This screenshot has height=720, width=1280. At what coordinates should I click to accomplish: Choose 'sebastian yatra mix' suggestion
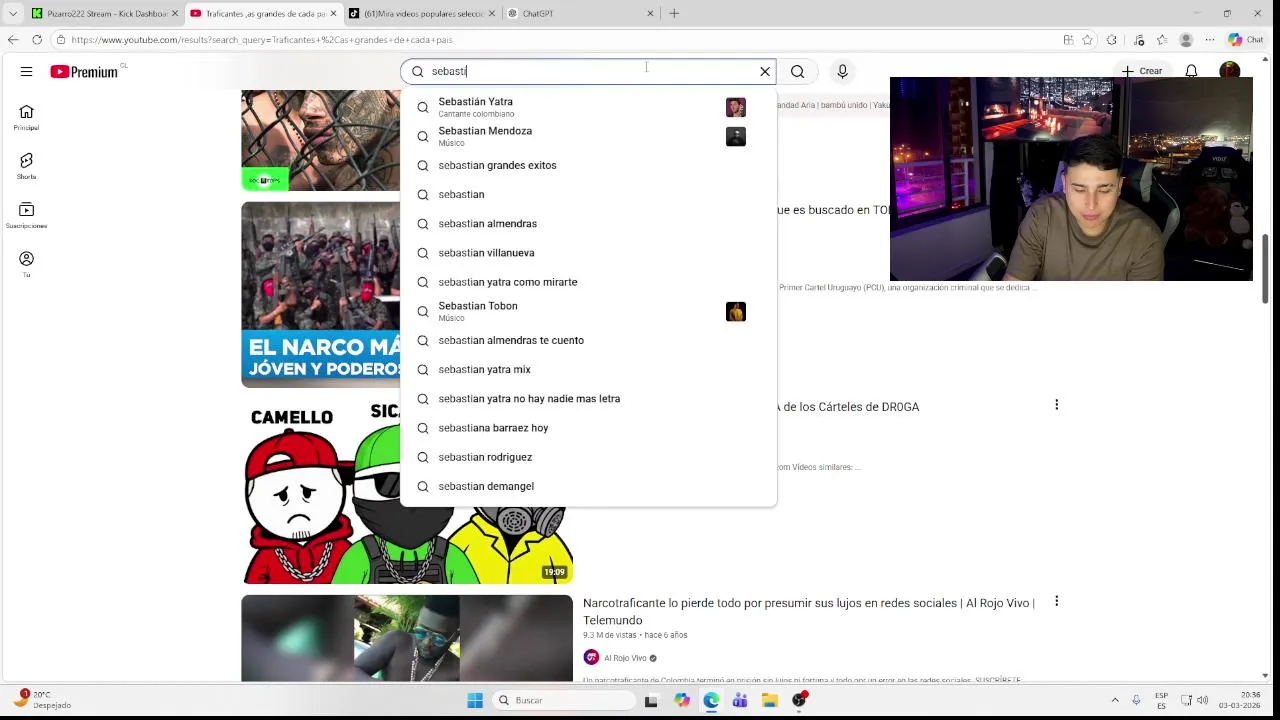(588, 369)
